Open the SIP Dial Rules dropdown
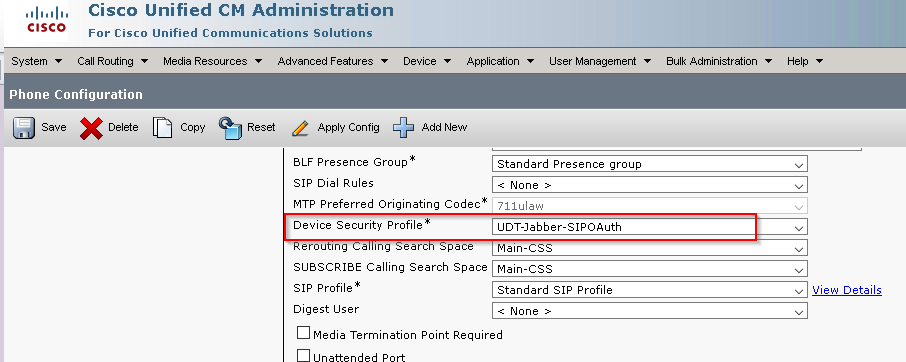The height and width of the screenshot is (362, 906). (649, 185)
